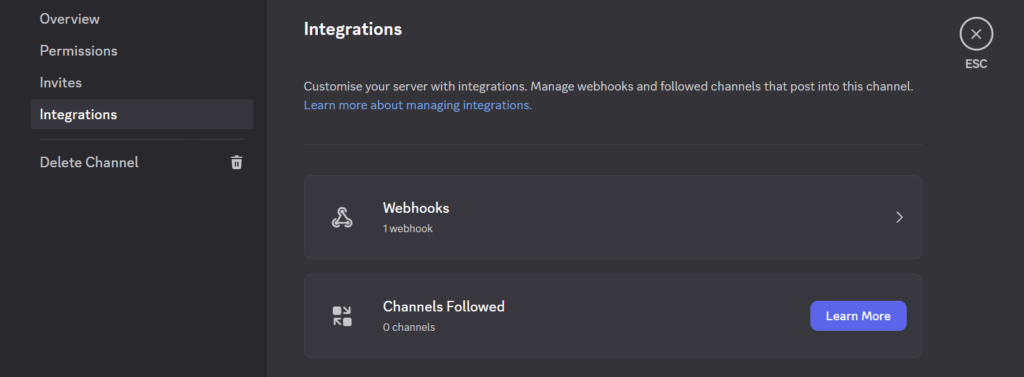
Task: Click the trash can icon beside Delete Channel
Action: pos(236,162)
